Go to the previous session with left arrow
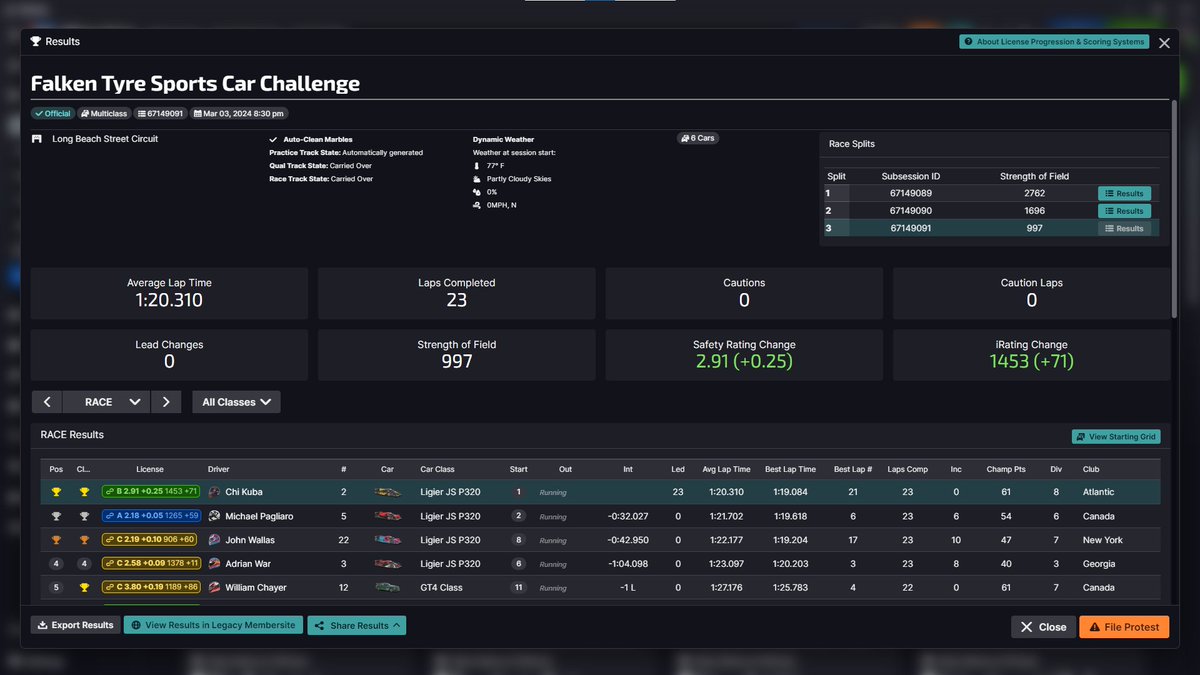Viewport: 1200px width, 675px height. pyautogui.click(x=47, y=402)
